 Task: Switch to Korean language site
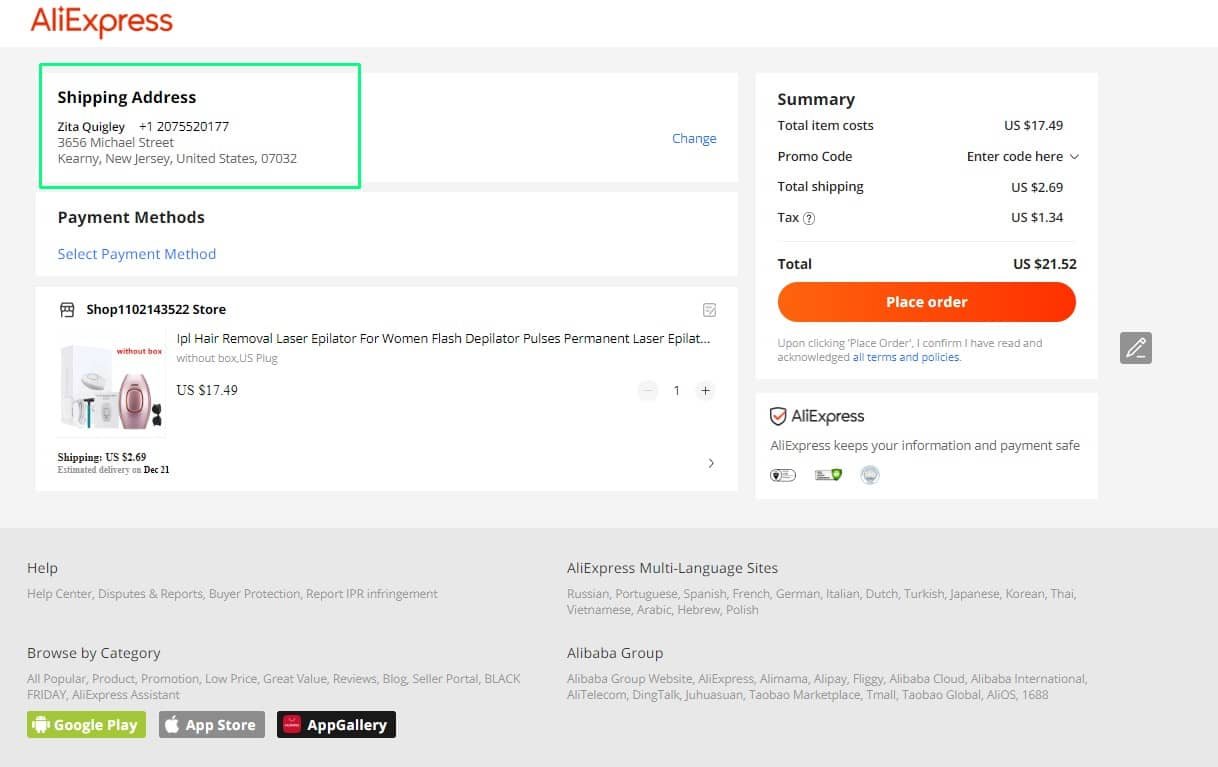coord(1025,594)
